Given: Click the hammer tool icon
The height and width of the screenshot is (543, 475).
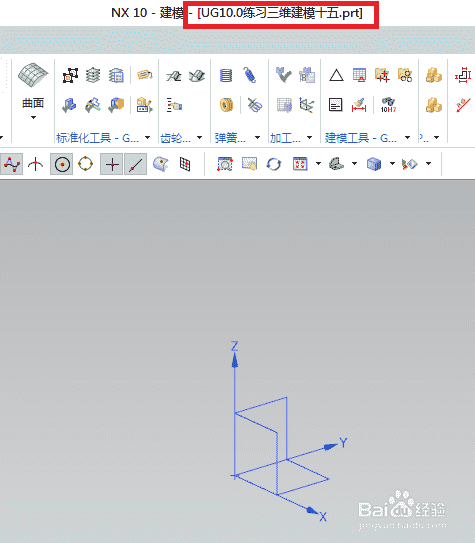Looking at the screenshot, I should tap(93, 105).
